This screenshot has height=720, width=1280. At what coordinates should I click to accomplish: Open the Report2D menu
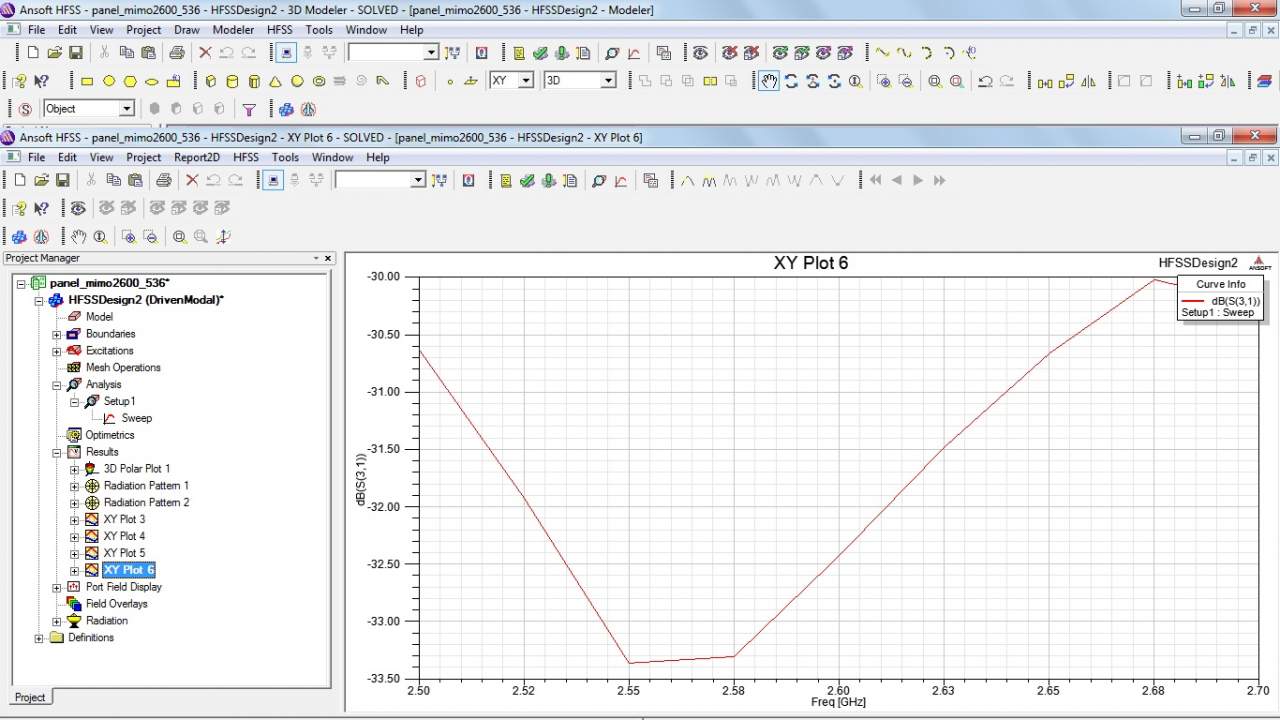[x=196, y=157]
